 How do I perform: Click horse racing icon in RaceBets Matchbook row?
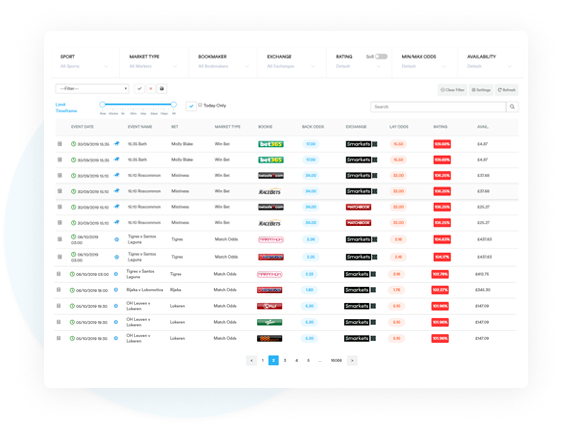117,222
